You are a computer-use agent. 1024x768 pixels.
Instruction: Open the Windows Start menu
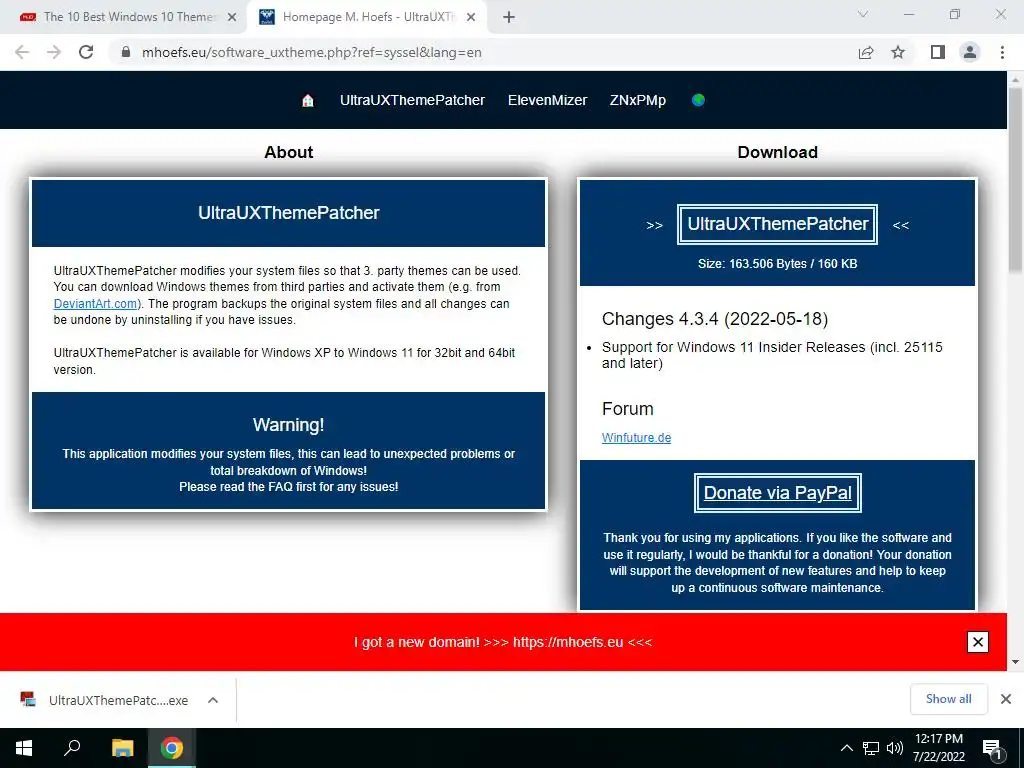coord(24,748)
